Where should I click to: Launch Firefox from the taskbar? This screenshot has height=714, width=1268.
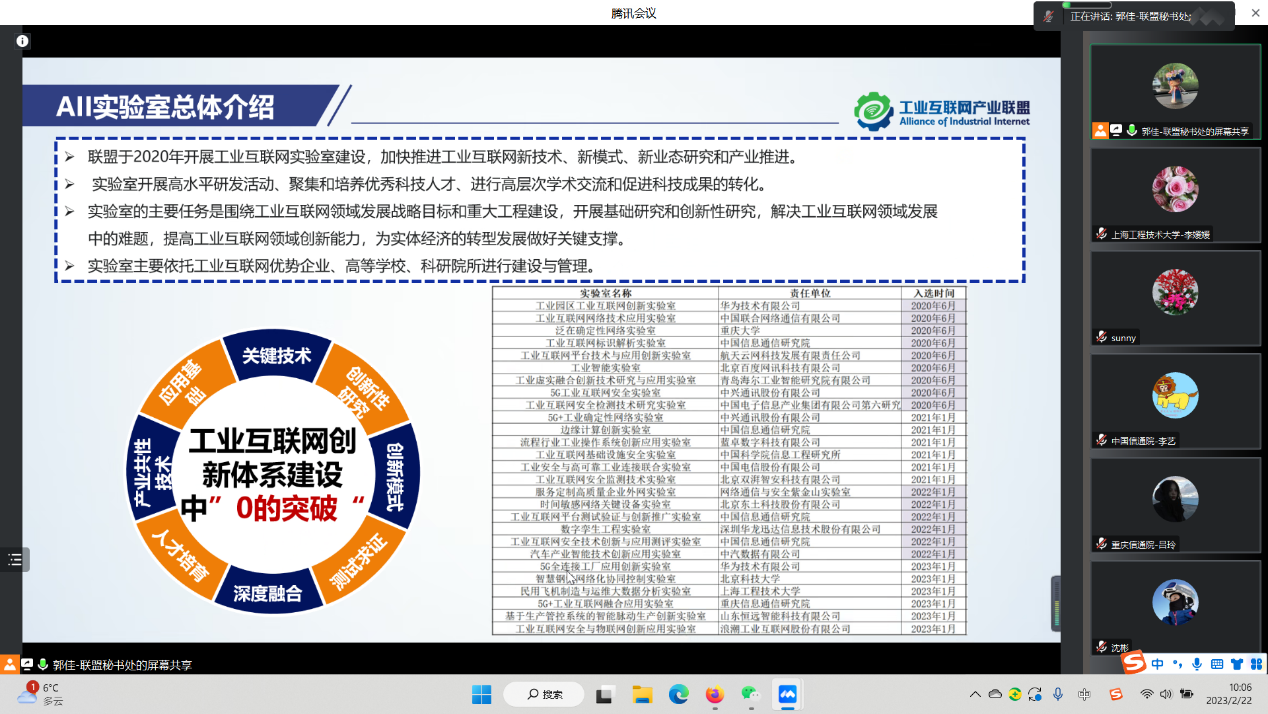tap(714, 694)
